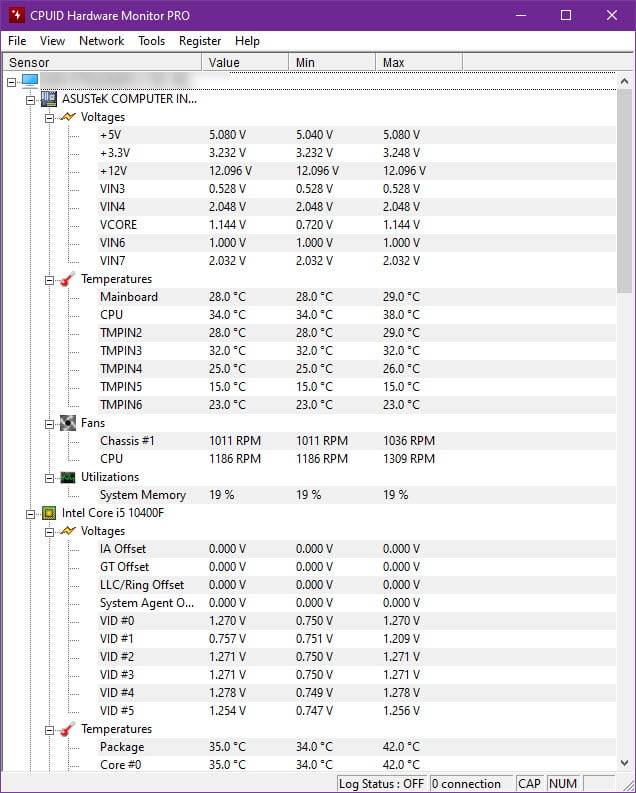This screenshot has width=636, height=793.
Task: Click the Min column header
Action: pos(332,62)
